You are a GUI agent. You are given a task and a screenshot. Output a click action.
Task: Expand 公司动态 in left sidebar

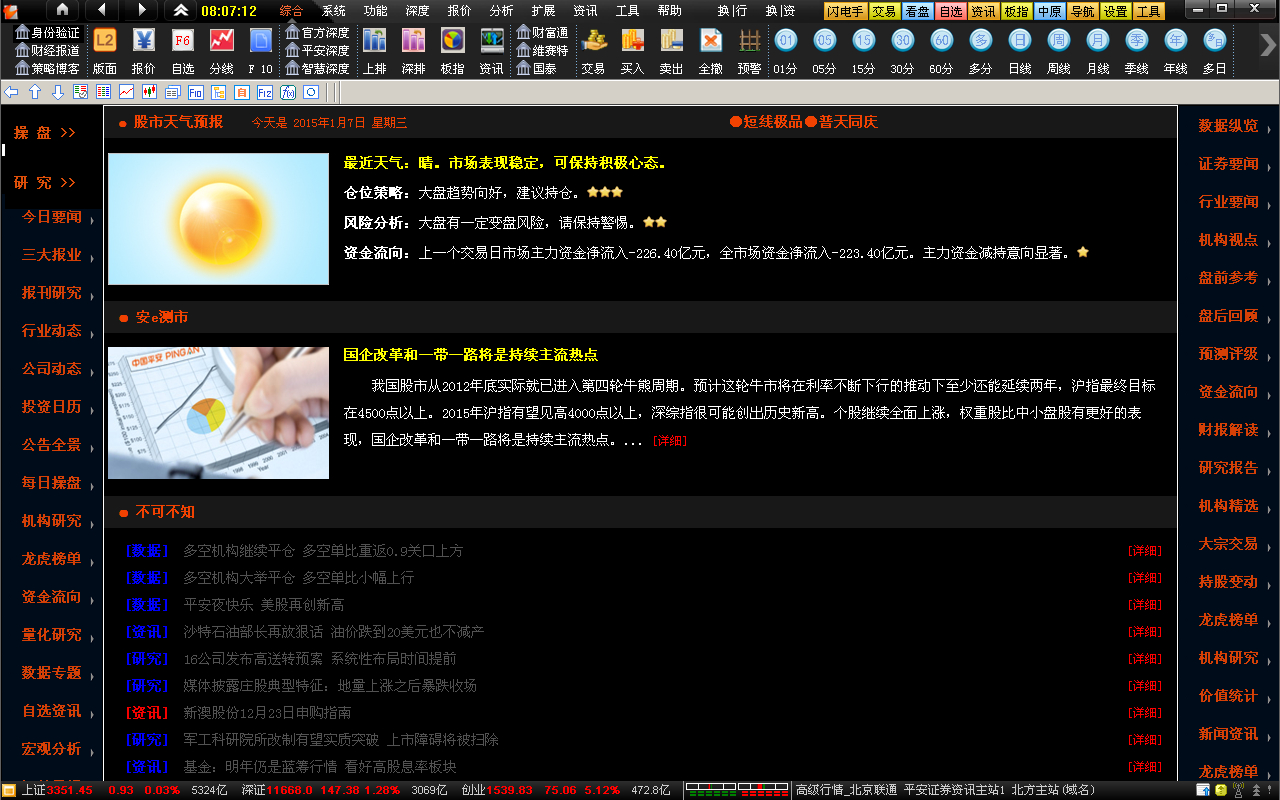pyautogui.click(x=52, y=369)
